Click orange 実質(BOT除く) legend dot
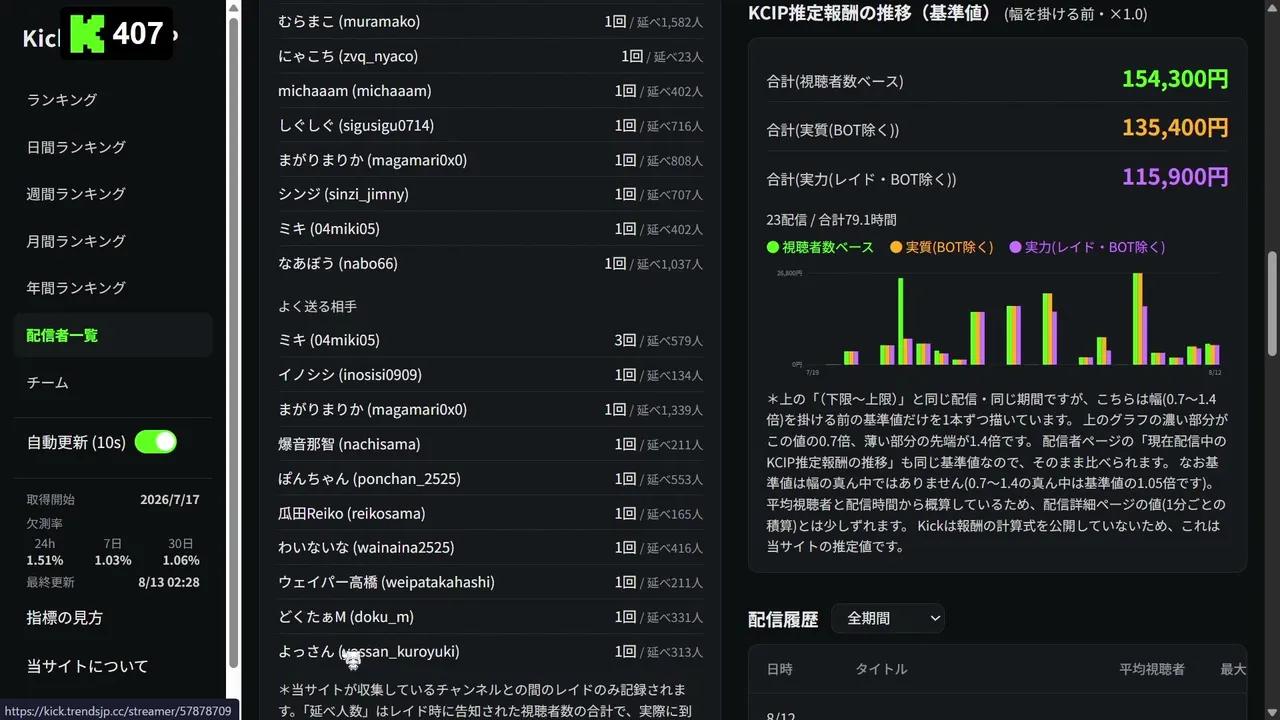The height and width of the screenshot is (720, 1280). [x=896, y=247]
